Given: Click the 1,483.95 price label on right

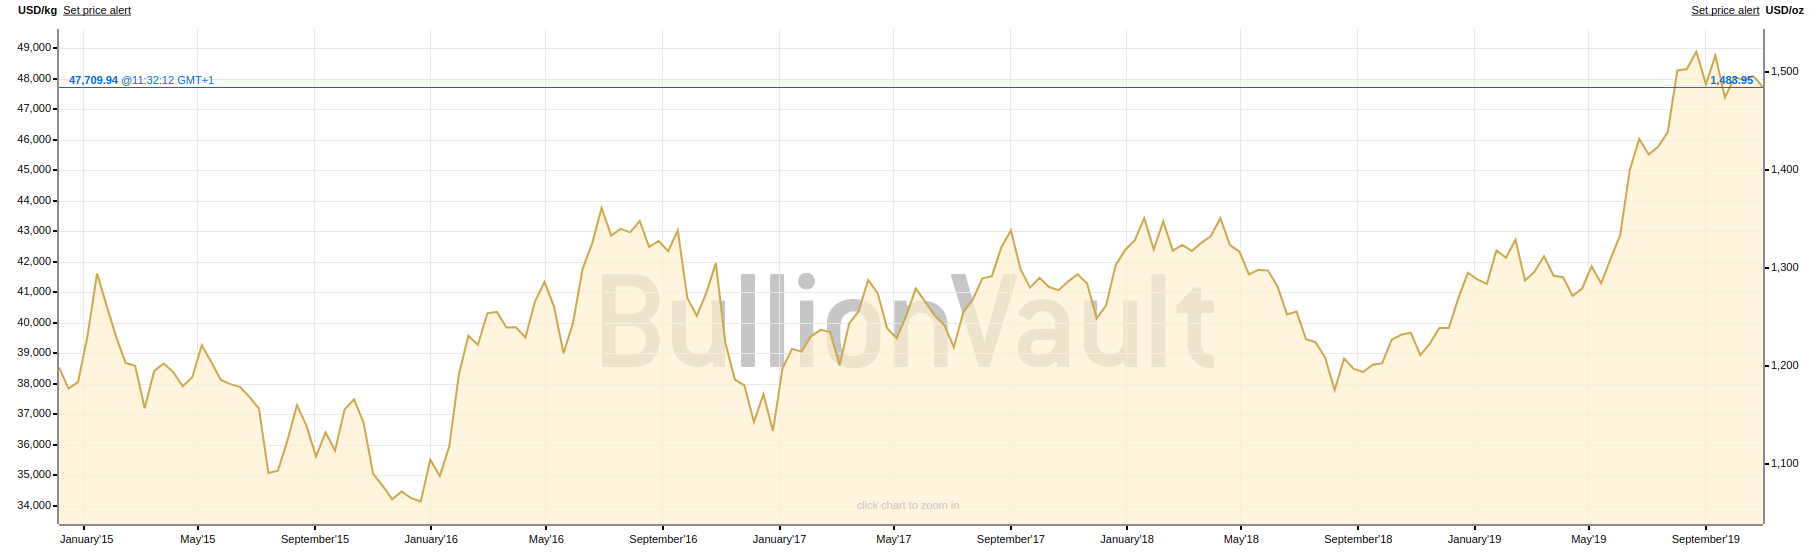Looking at the screenshot, I should [x=1731, y=80].
